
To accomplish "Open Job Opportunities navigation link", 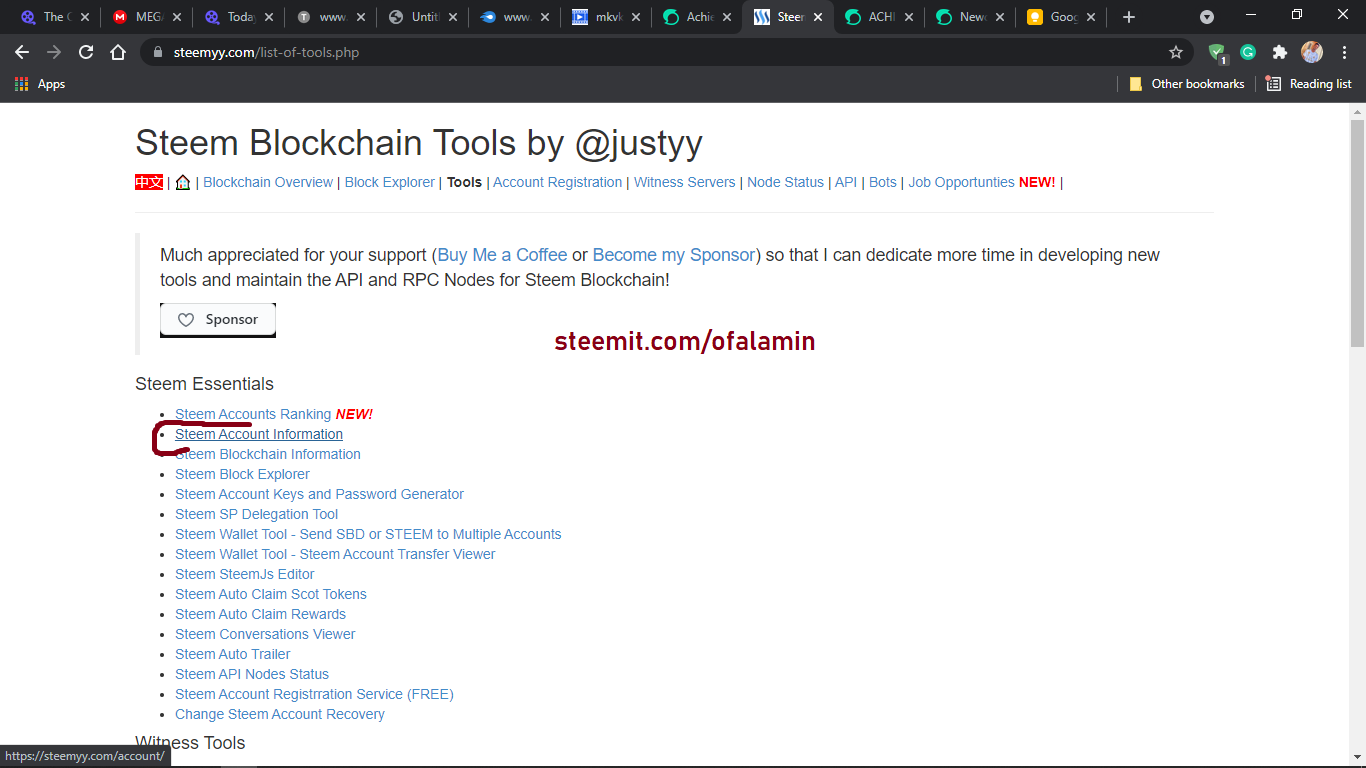I will coord(961,182).
